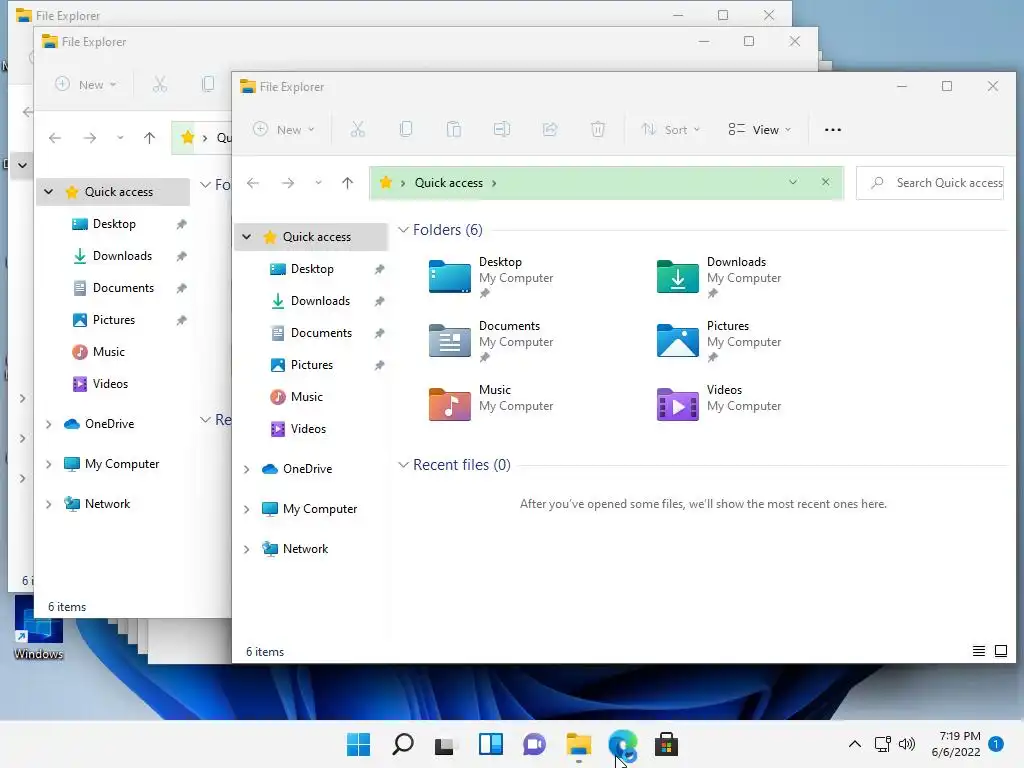The height and width of the screenshot is (768, 1024).
Task: Click the X button in address bar
Action: (825, 182)
